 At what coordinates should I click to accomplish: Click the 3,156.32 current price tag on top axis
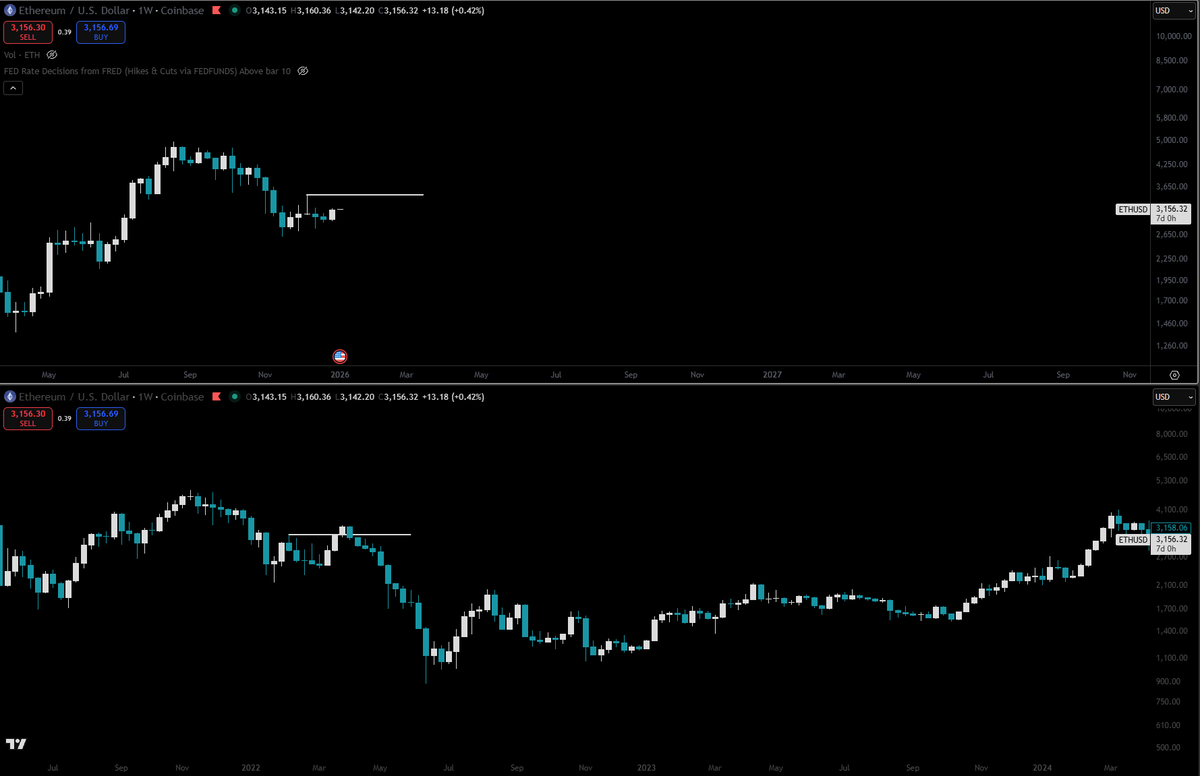1171,213
